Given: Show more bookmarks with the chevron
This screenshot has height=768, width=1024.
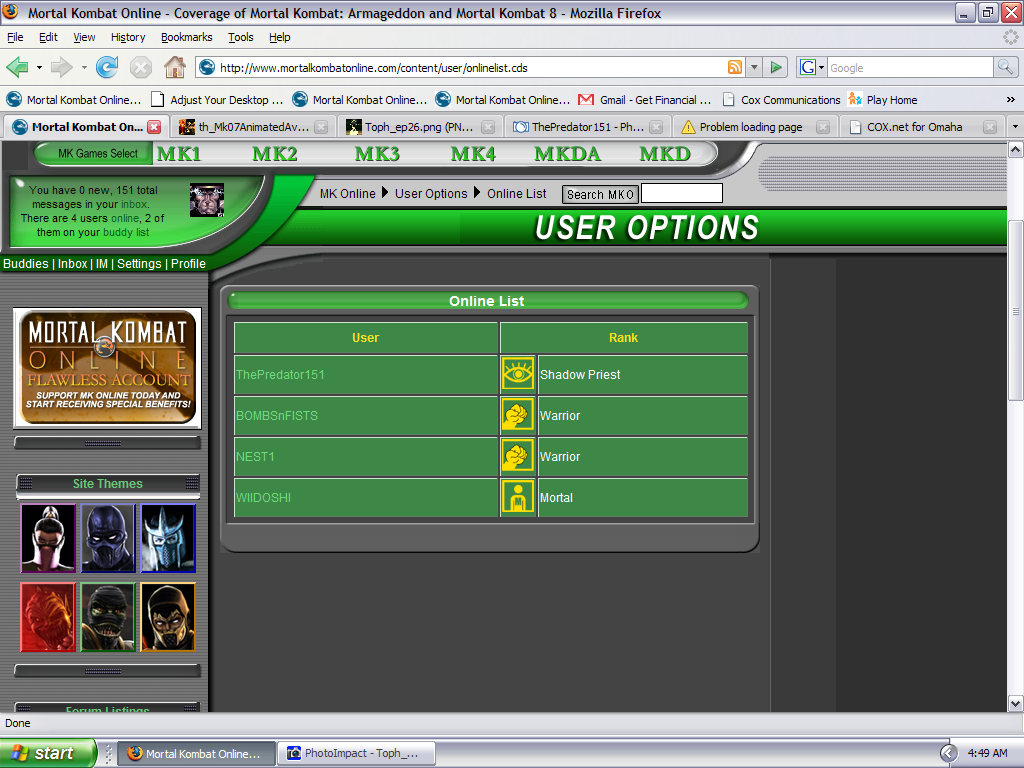Looking at the screenshot, I should (1010, 100).
